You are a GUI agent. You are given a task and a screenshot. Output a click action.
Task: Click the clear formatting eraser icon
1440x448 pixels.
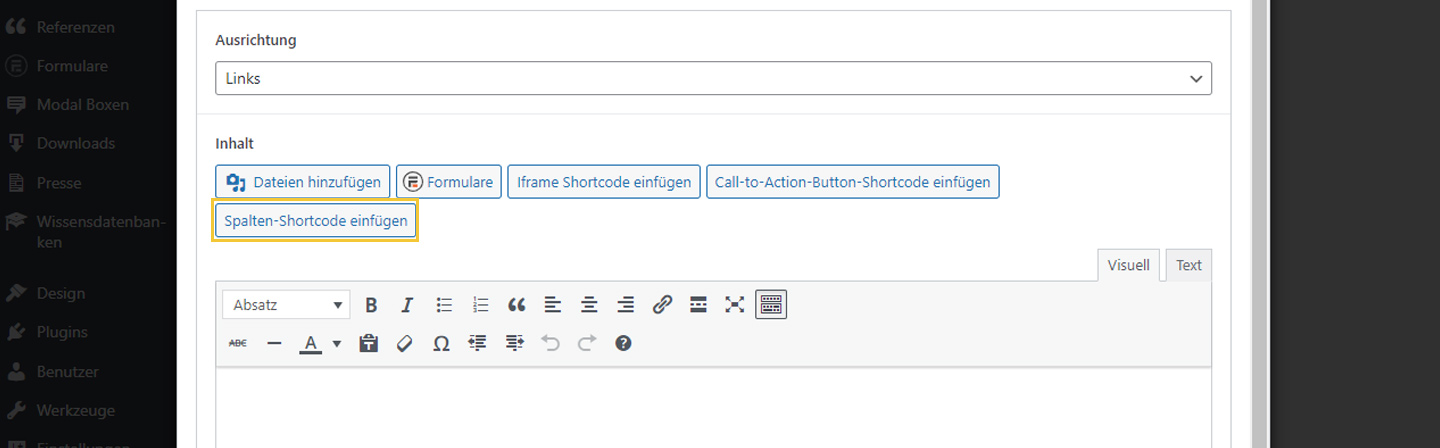coord(405,343)
